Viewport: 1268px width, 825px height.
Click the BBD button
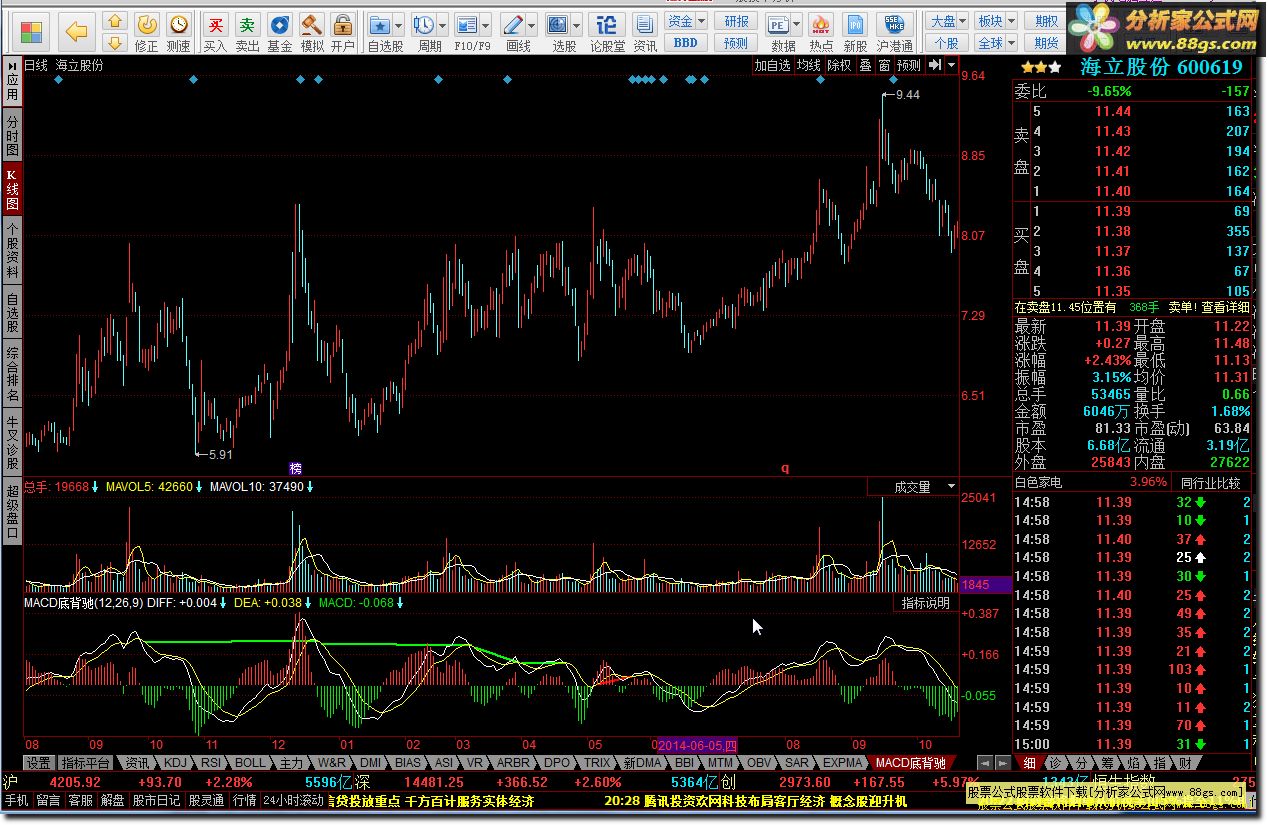point(686,43)
